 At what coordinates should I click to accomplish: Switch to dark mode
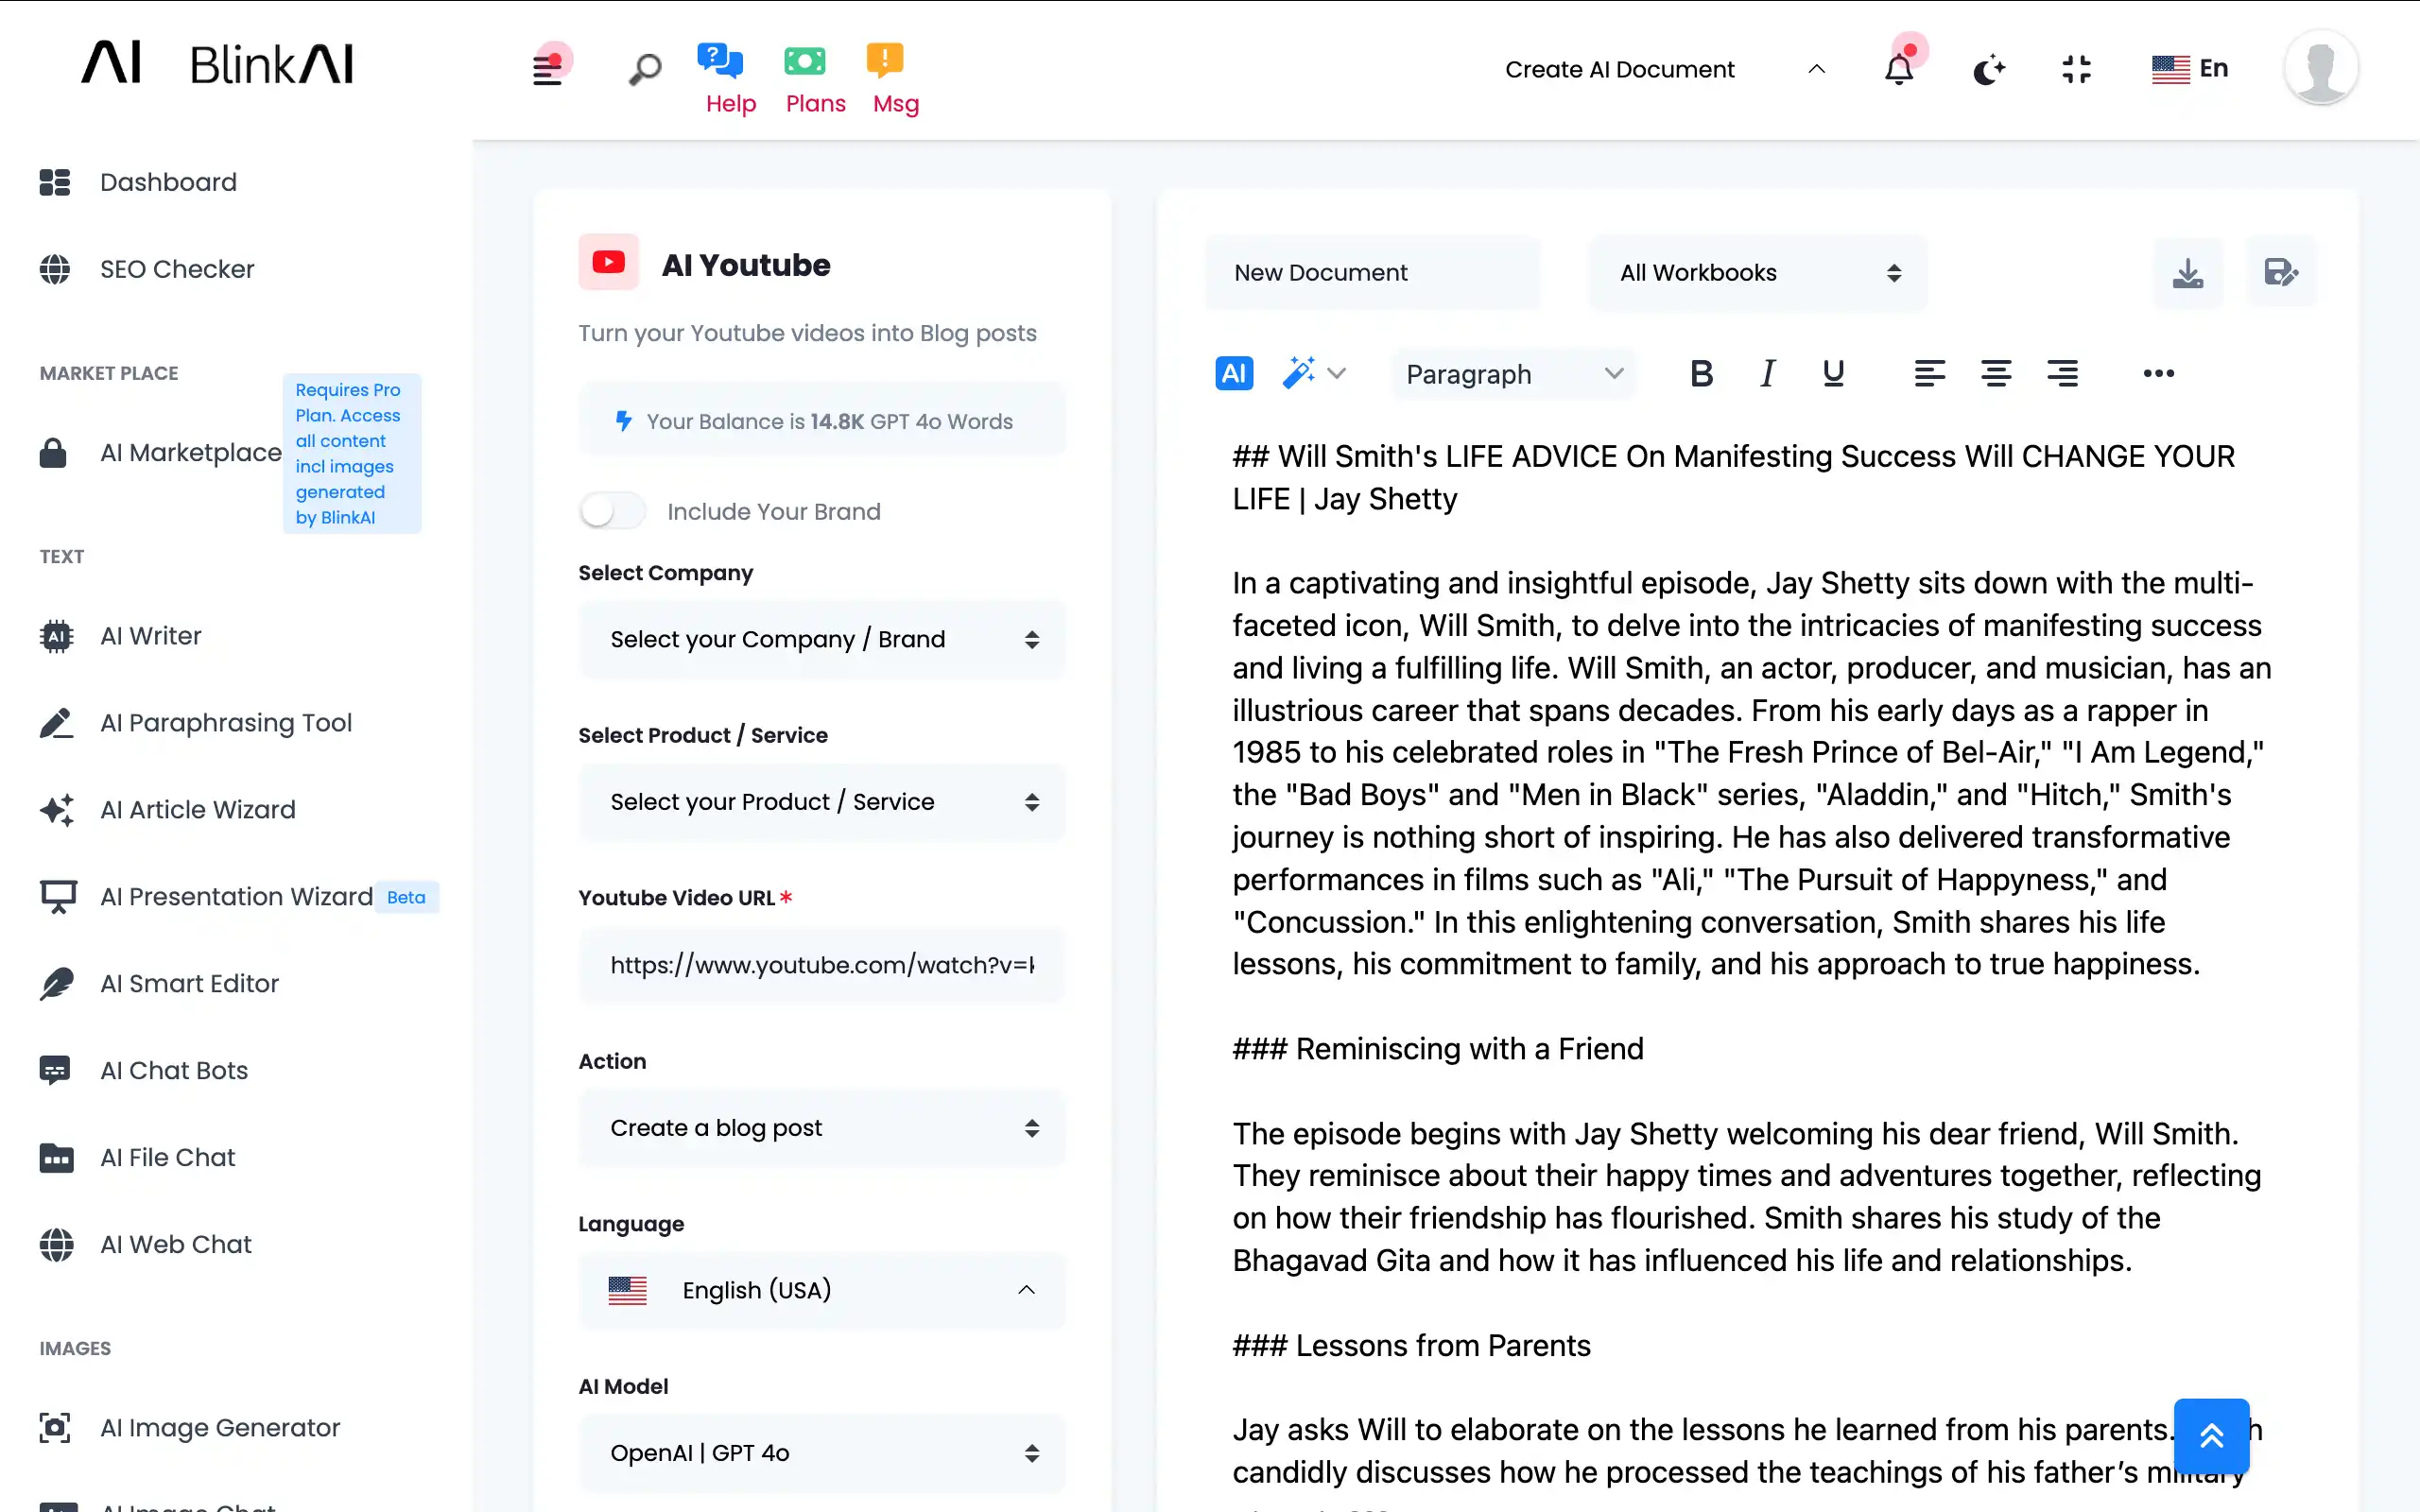(1988, 69)
